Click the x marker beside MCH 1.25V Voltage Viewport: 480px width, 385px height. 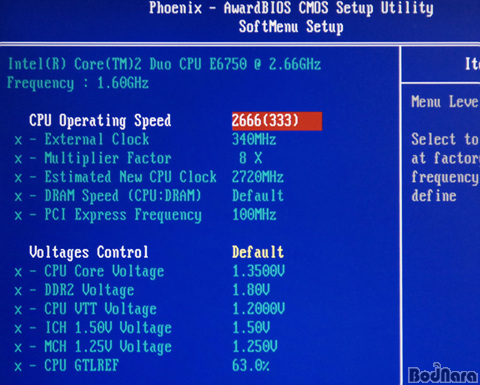18,348
